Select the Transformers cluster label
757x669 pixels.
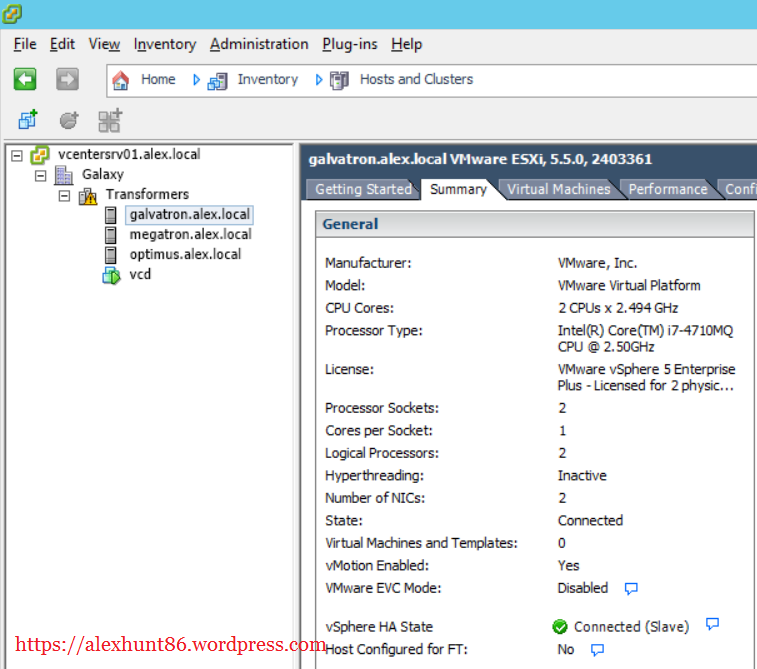[147, 194]
